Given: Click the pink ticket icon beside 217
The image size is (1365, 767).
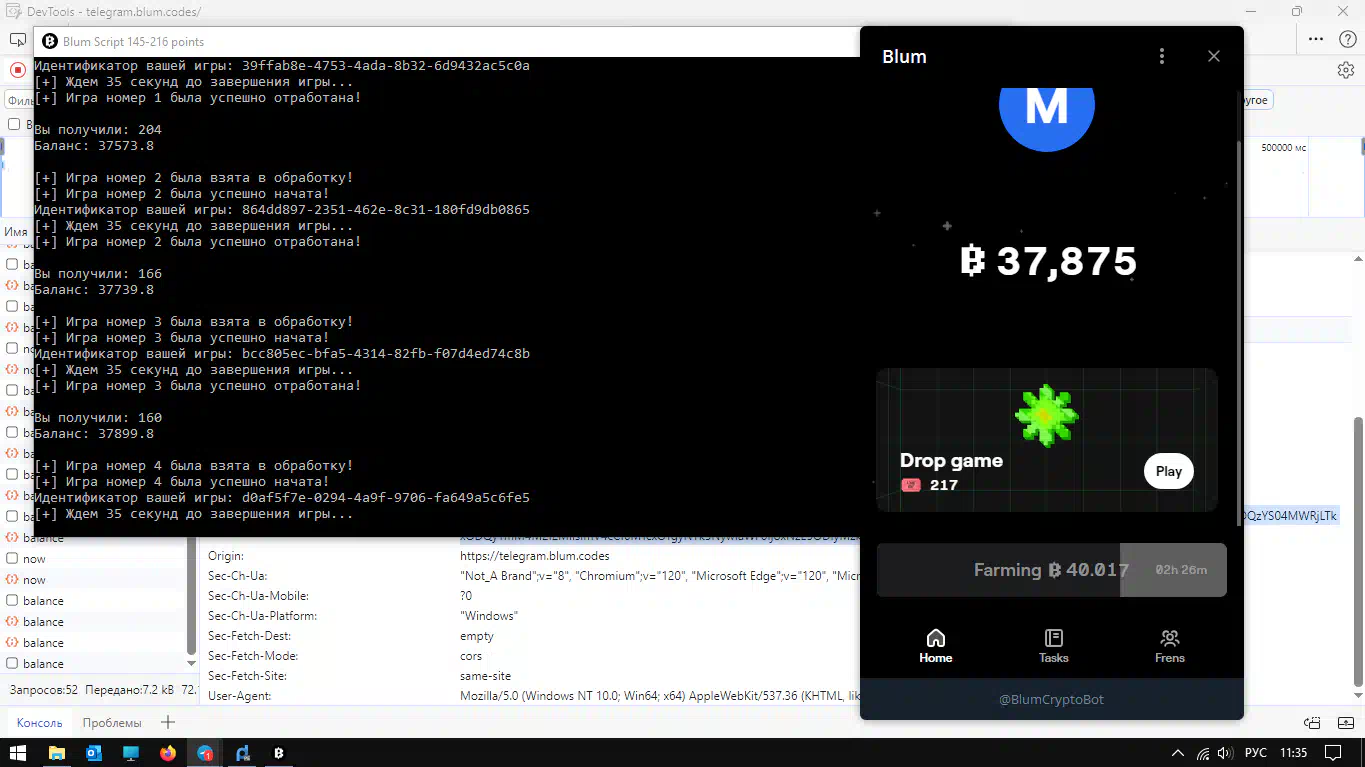Looking at the screenshot, I should coord(911,485).
